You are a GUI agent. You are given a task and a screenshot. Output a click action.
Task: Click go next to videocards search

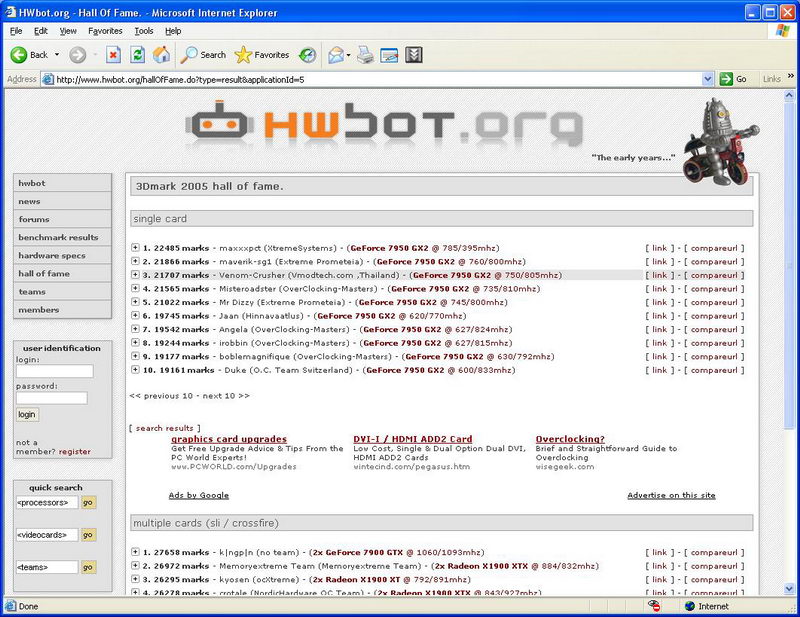88,535
